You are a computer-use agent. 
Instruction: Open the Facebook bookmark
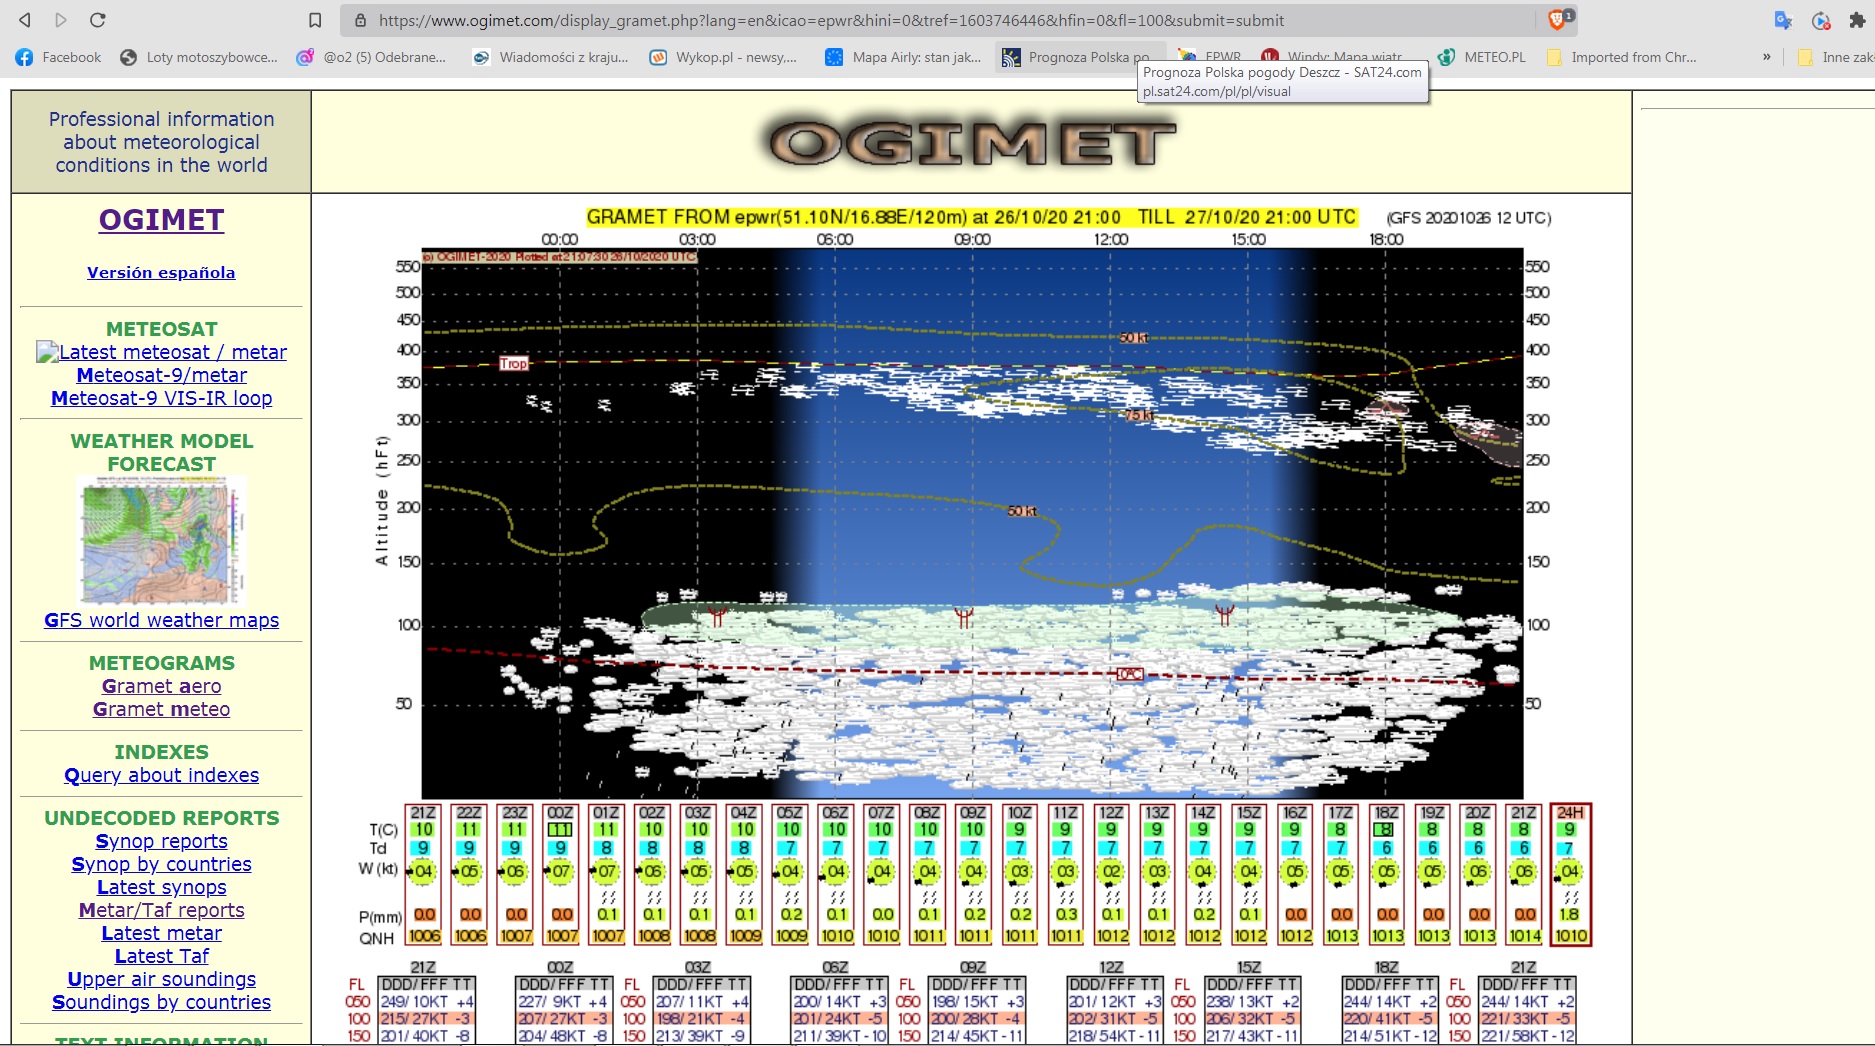pyautogui.click(x=59, y=57)
